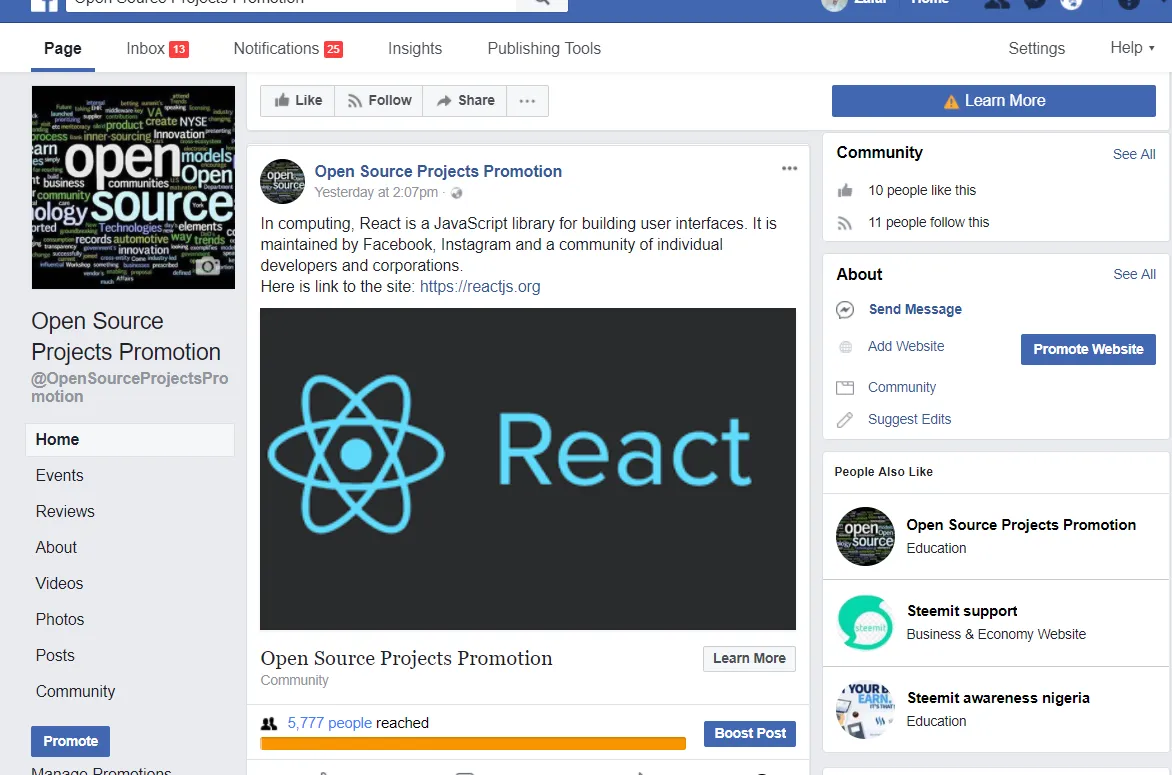Click the thumbs-up icon beside 10 people like this
Image resolution: width=1172 pixels, height=775 pixels.
coord(845,191)
